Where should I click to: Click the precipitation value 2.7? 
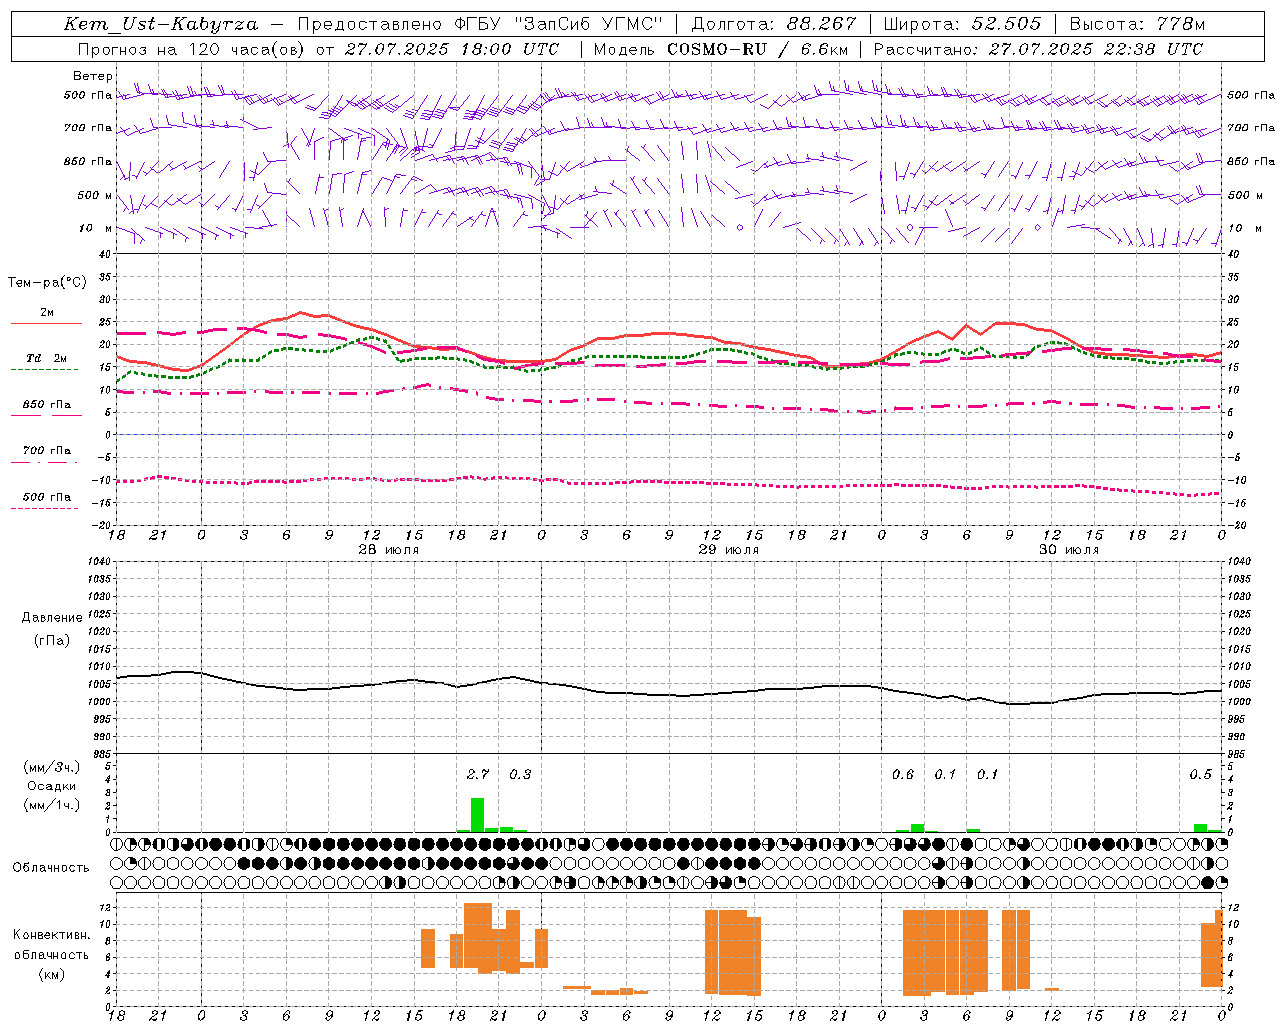pyautogui.click(x=478, y=774)
